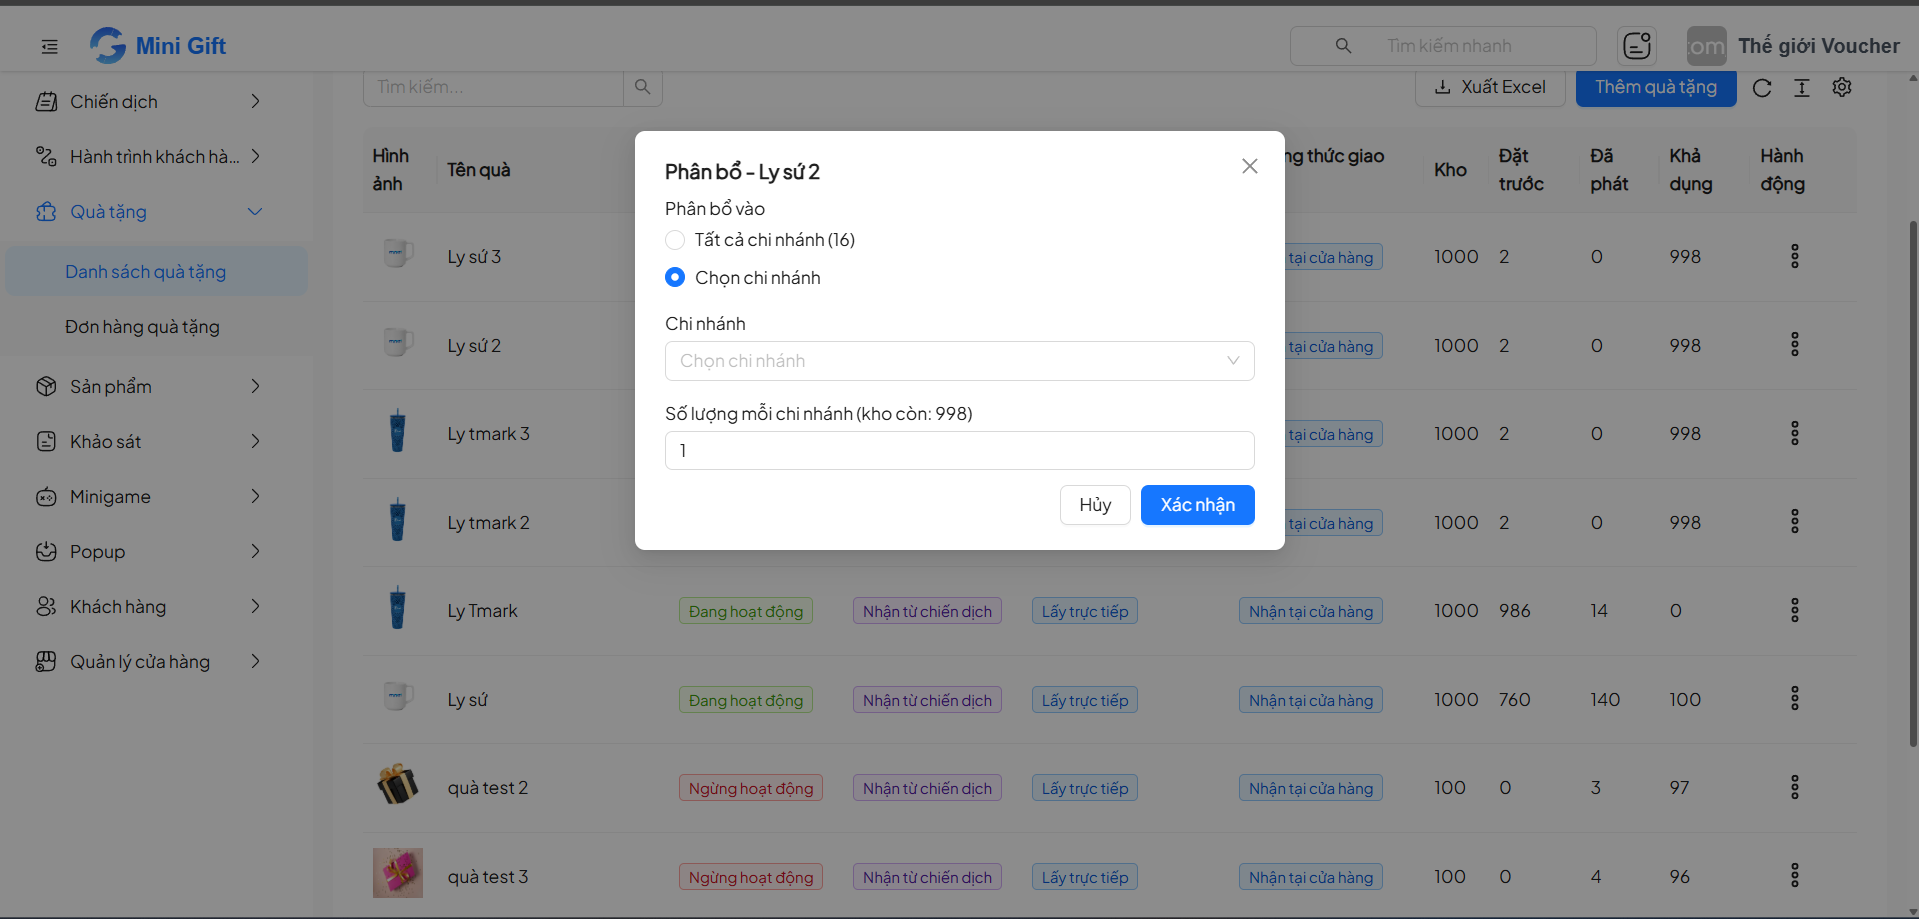Screen dimensions: 1919x919
Task: Click the Số lượng mỗi chi nhánh input
Action: (x=959, y=450)
